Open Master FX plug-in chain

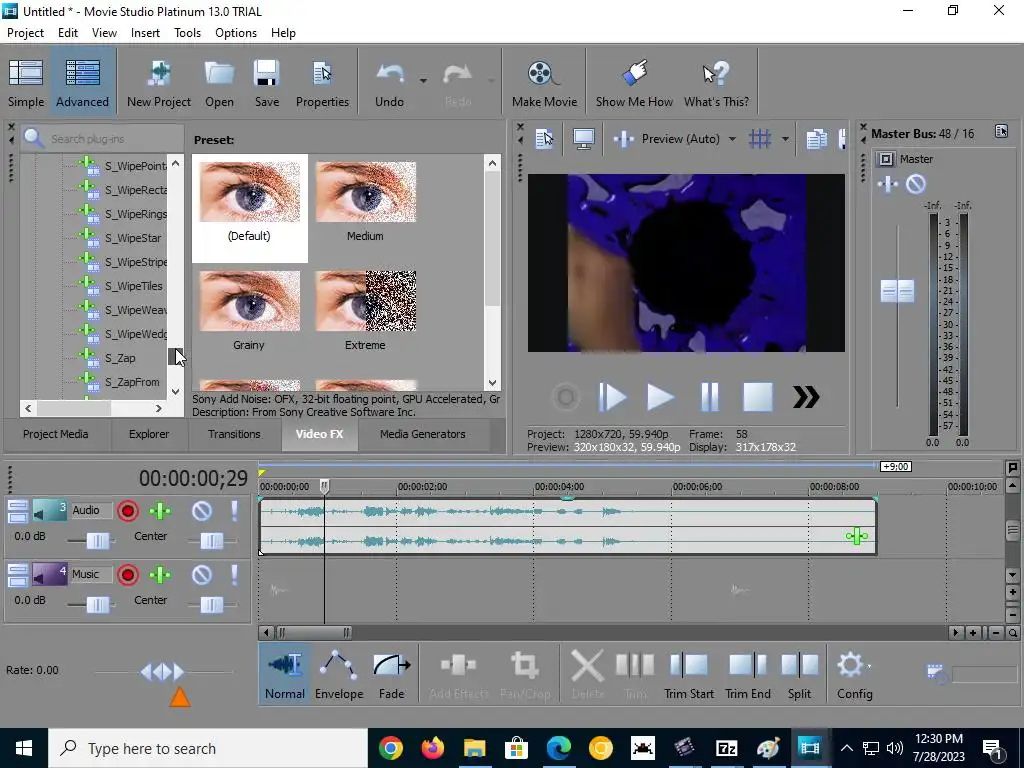pos(888,184)
